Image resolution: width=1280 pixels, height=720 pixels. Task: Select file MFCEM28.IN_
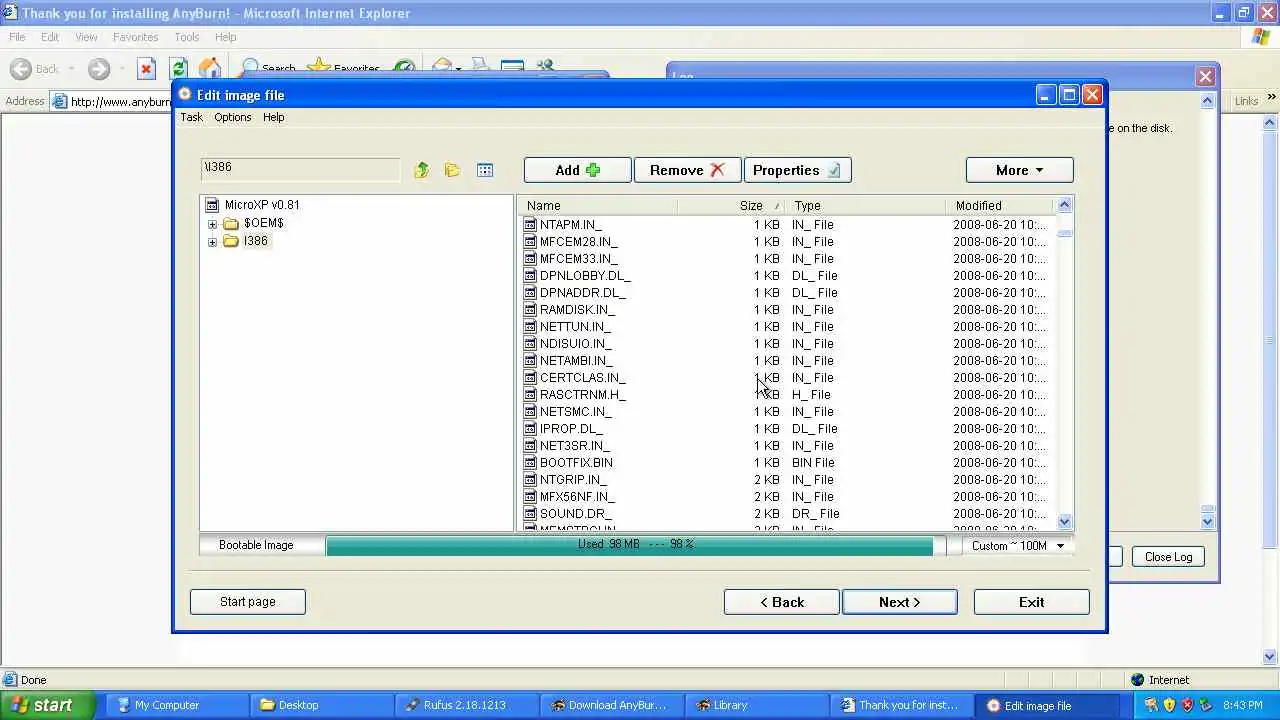(x=578, y=242)
